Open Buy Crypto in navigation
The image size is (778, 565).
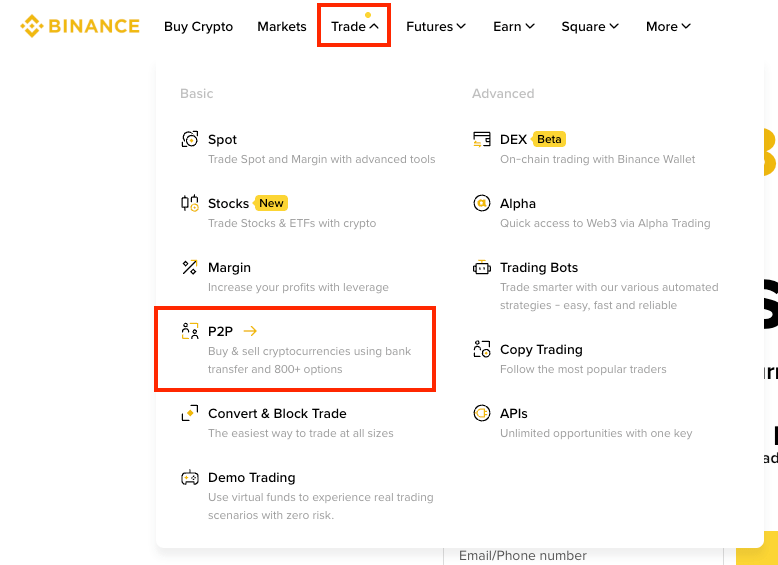[x=198, y=26]
